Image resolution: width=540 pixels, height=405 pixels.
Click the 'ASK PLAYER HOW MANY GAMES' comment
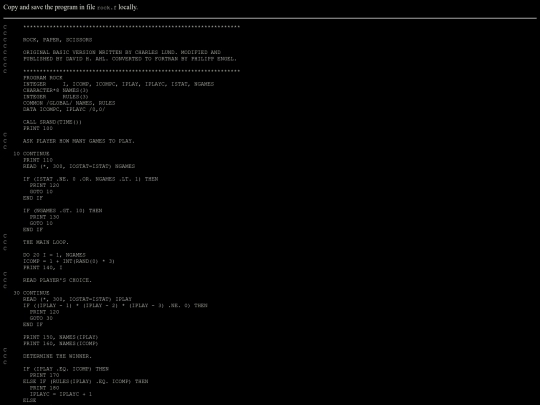[79, 141]
